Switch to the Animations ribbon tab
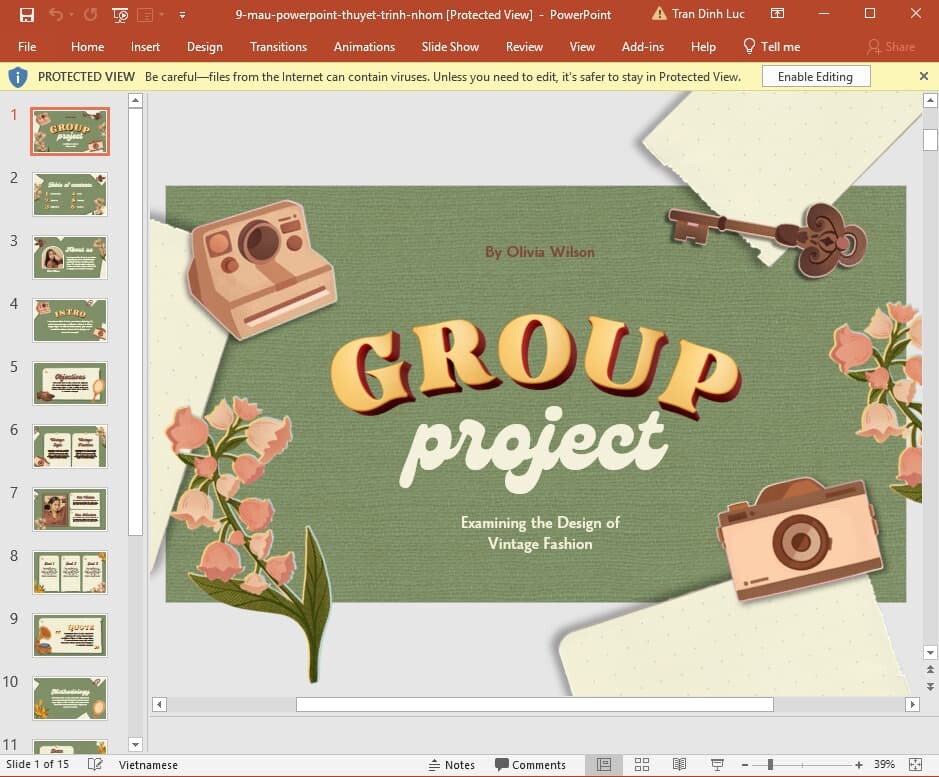The image size is (939, 777). point(364,46)
